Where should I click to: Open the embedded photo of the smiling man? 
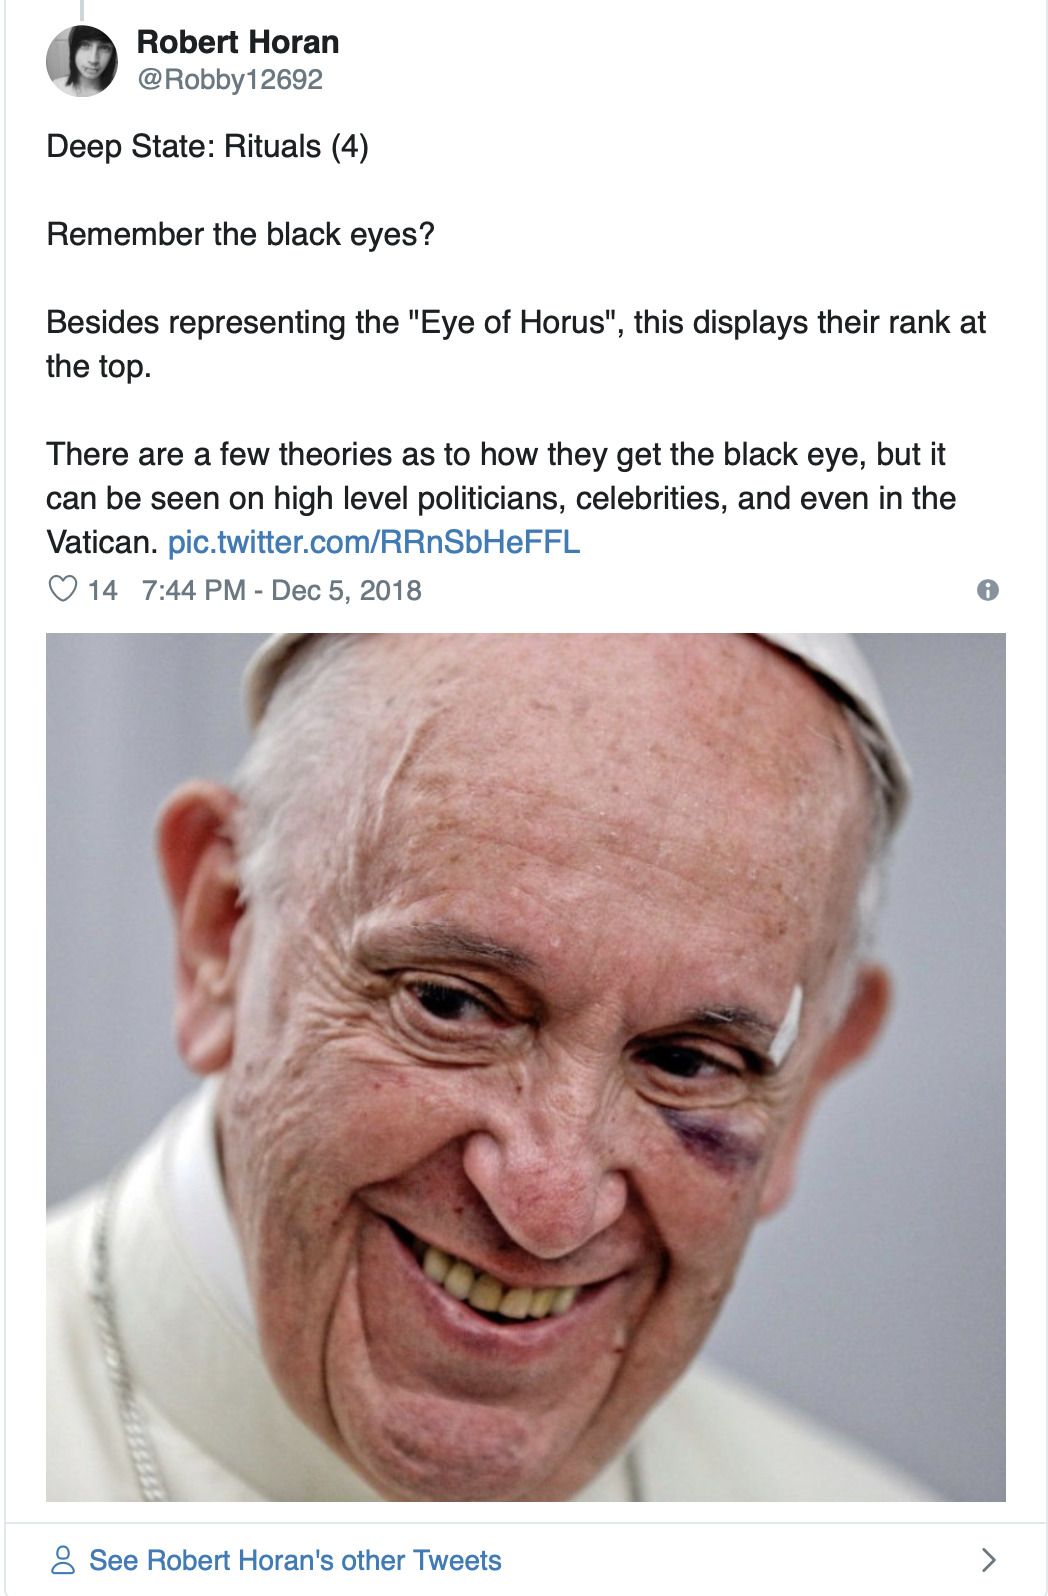(526, 1067)
